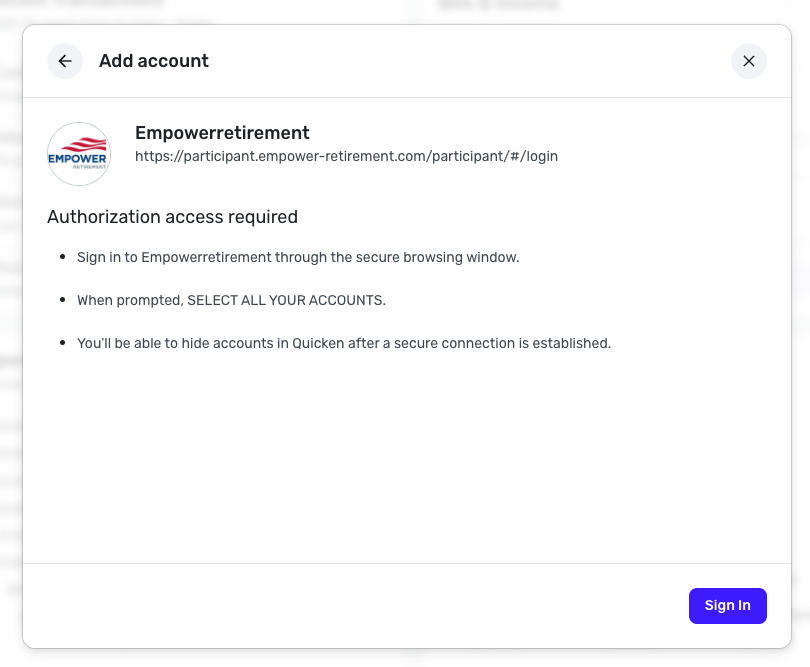
Task: Click the word Quicken in instructions
Action: [318, 343]
